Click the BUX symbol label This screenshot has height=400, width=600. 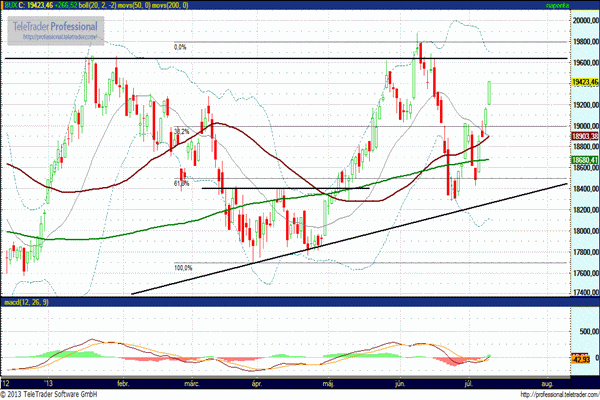pos(12,6)
